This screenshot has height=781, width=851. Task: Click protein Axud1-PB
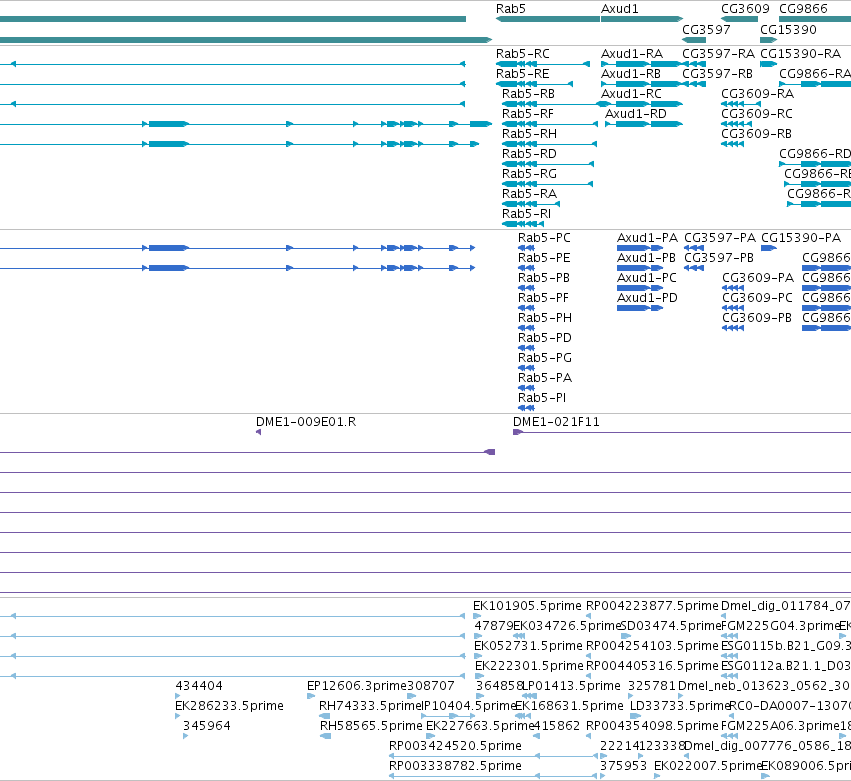coord(646,258)
